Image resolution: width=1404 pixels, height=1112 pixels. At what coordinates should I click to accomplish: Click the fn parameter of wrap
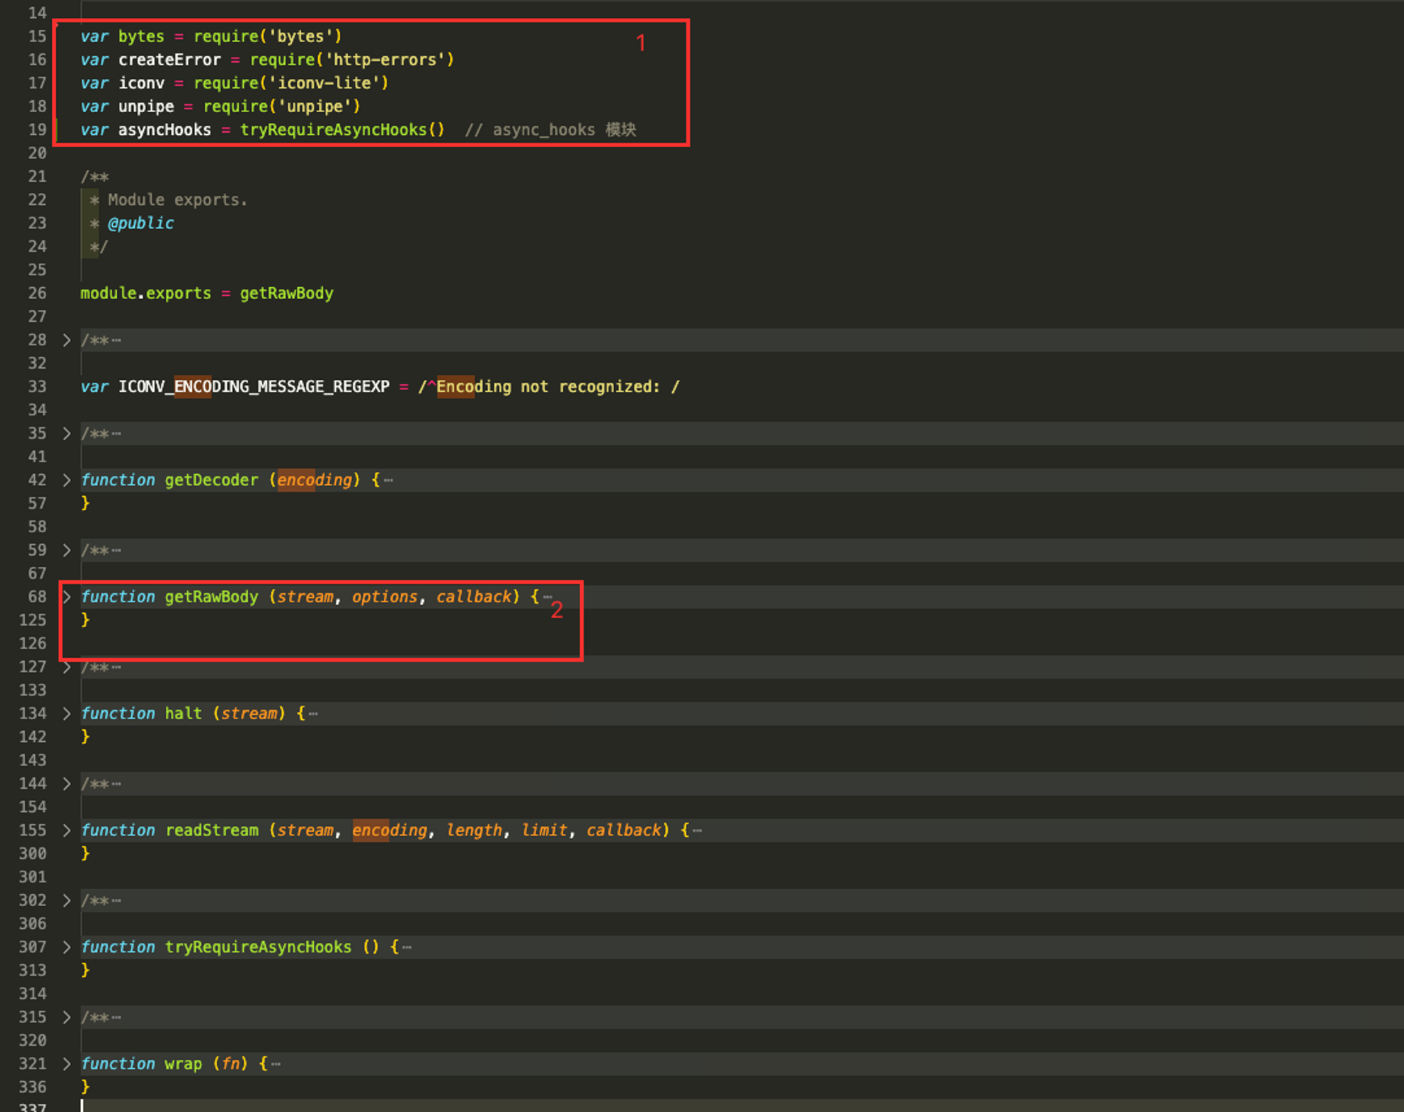point(230,1064)
